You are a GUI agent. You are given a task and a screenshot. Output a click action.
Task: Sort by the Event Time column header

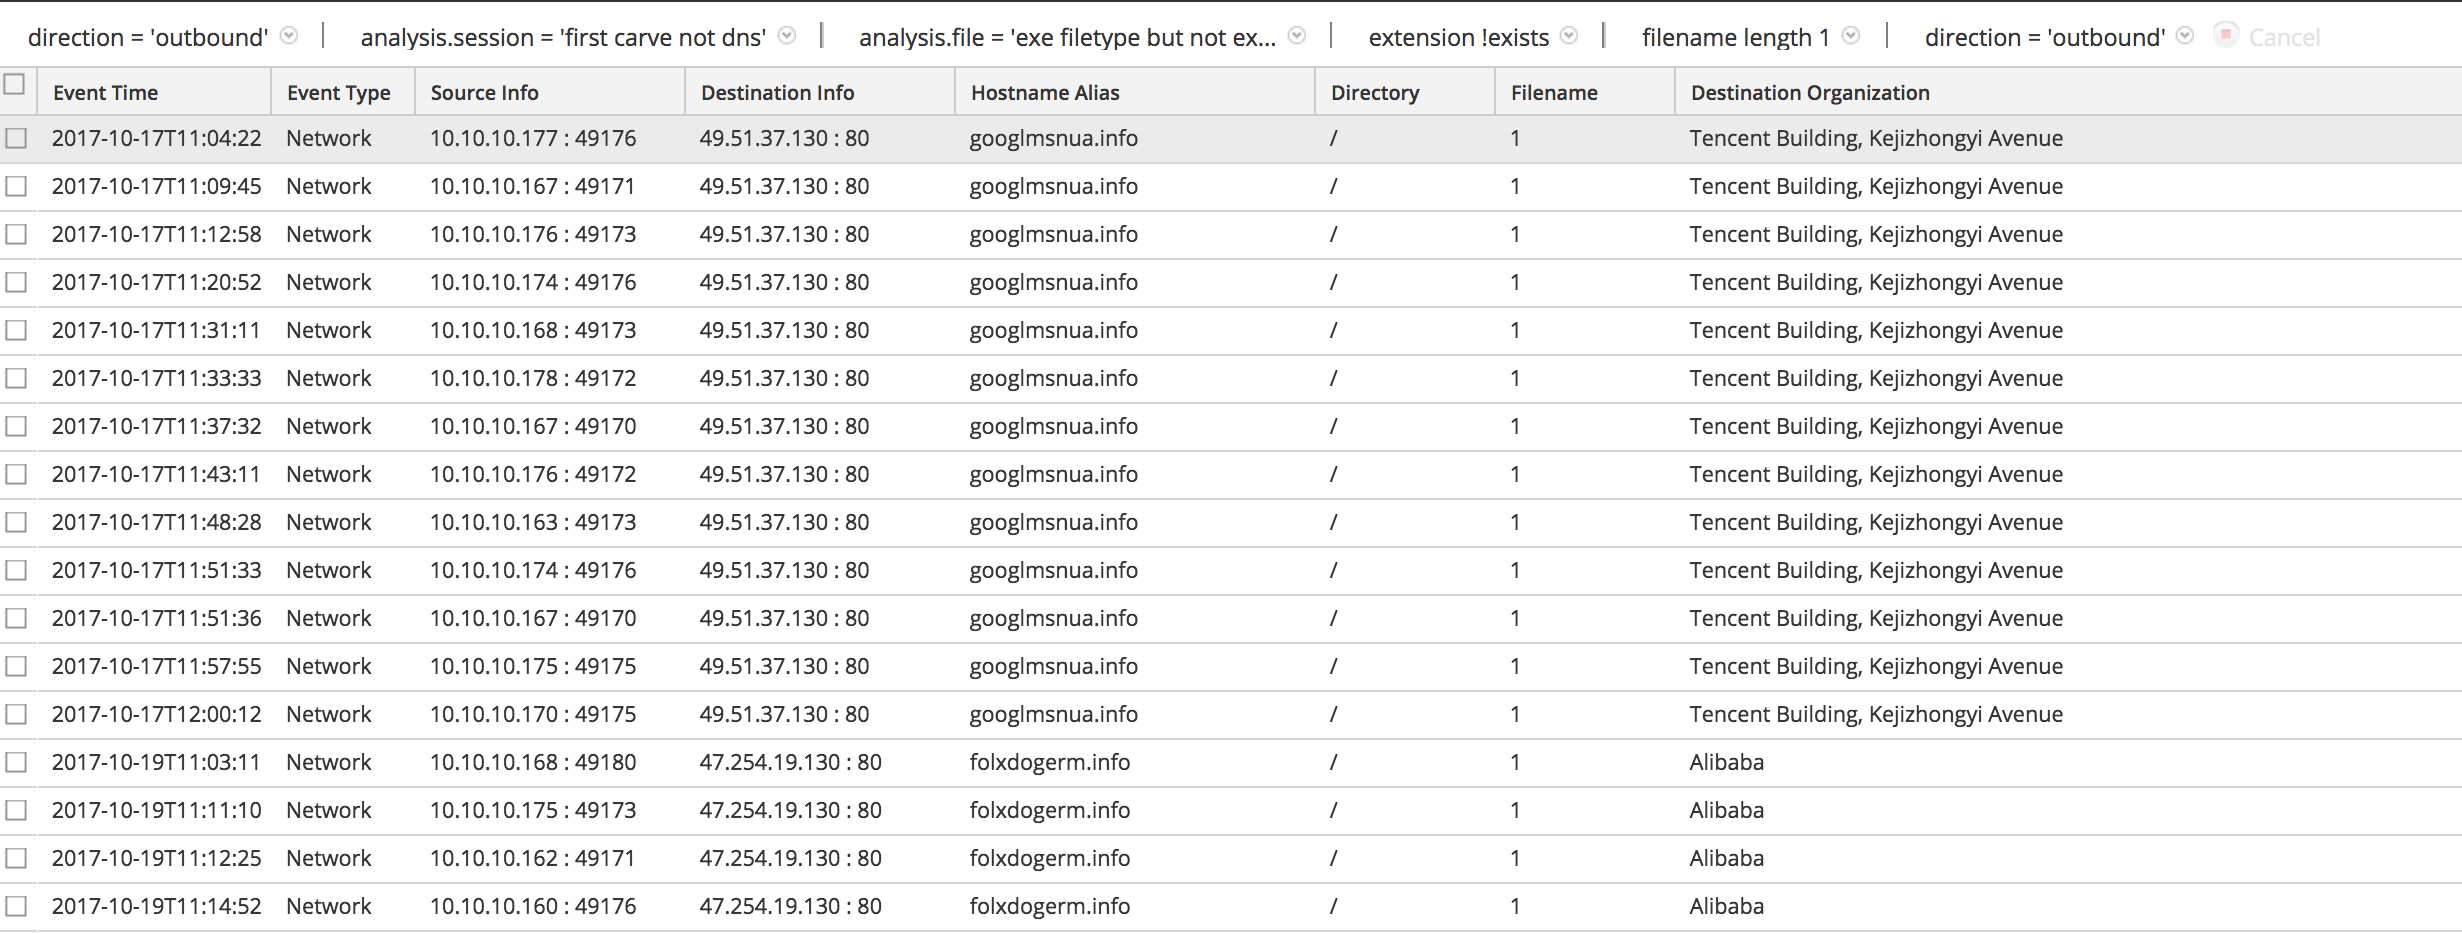pyautogui.click(x=106, y=93)
